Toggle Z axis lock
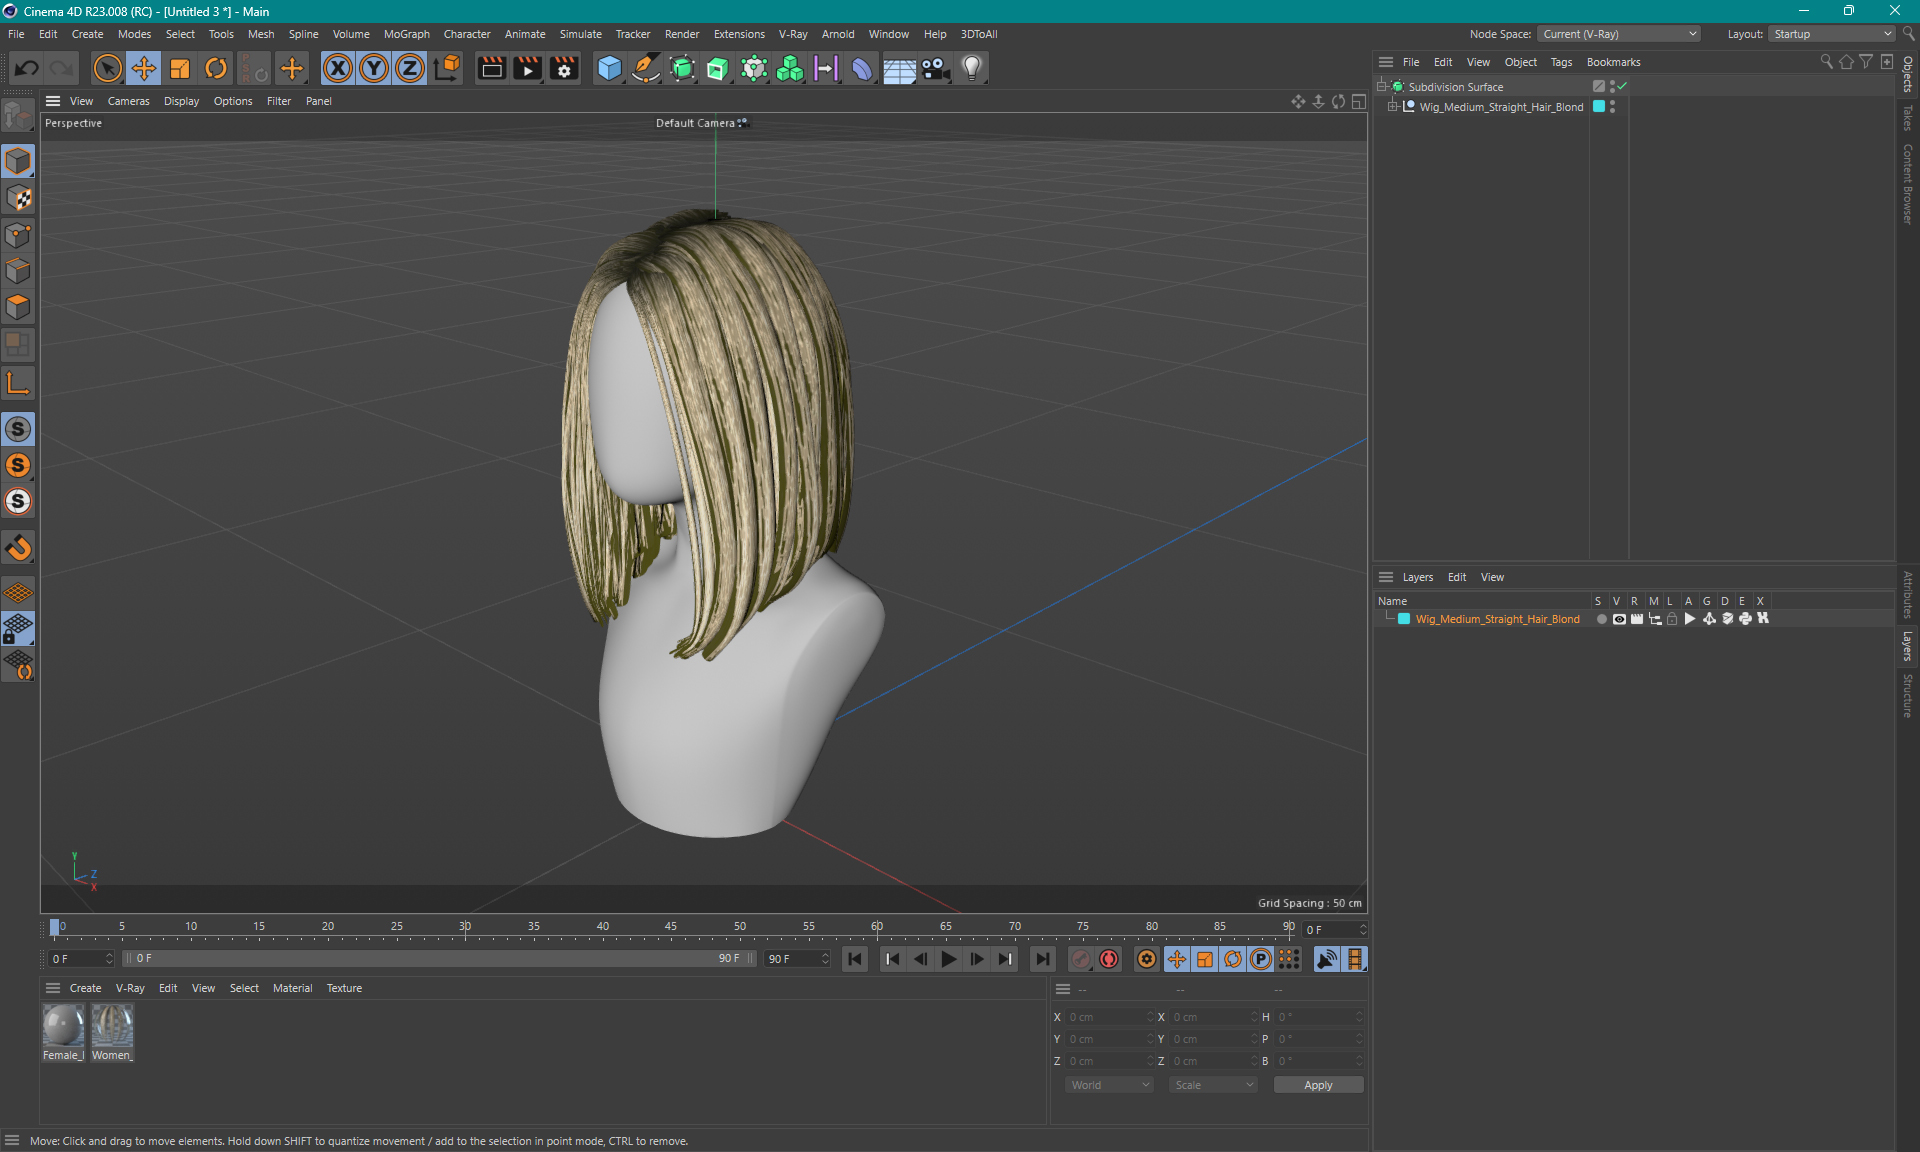Screen dimensions: 1920x1152 (410, 68)
